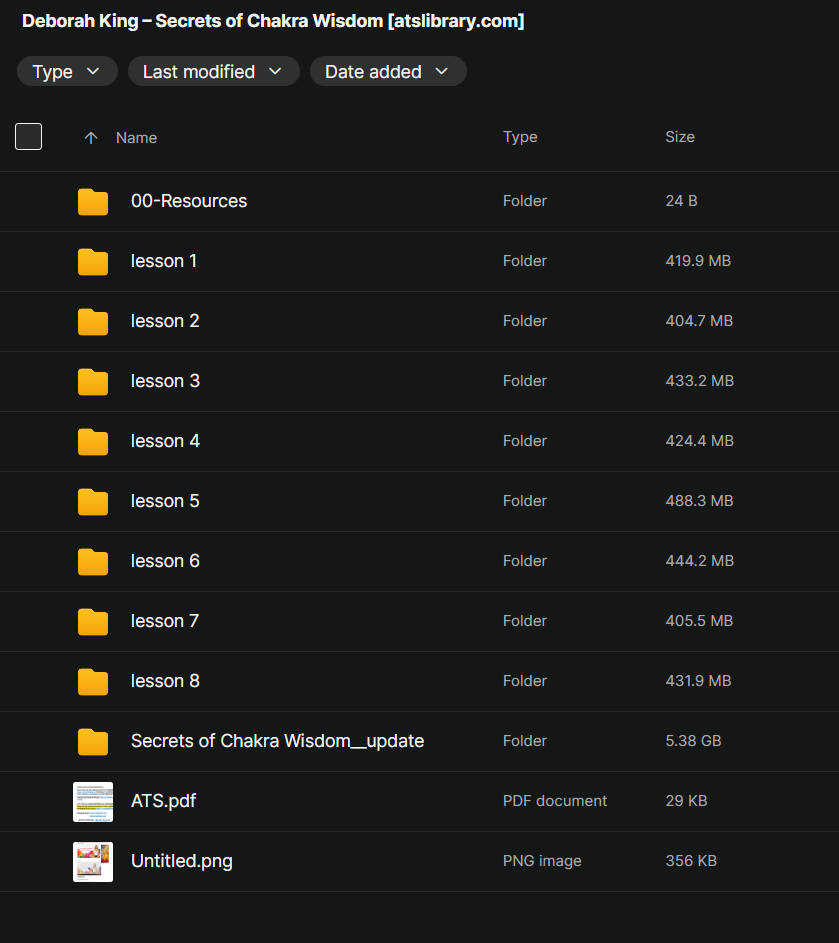This screenshot has height=943, width=839.
Task: Select the ATS.pdf file name
Action: (164, 801)
